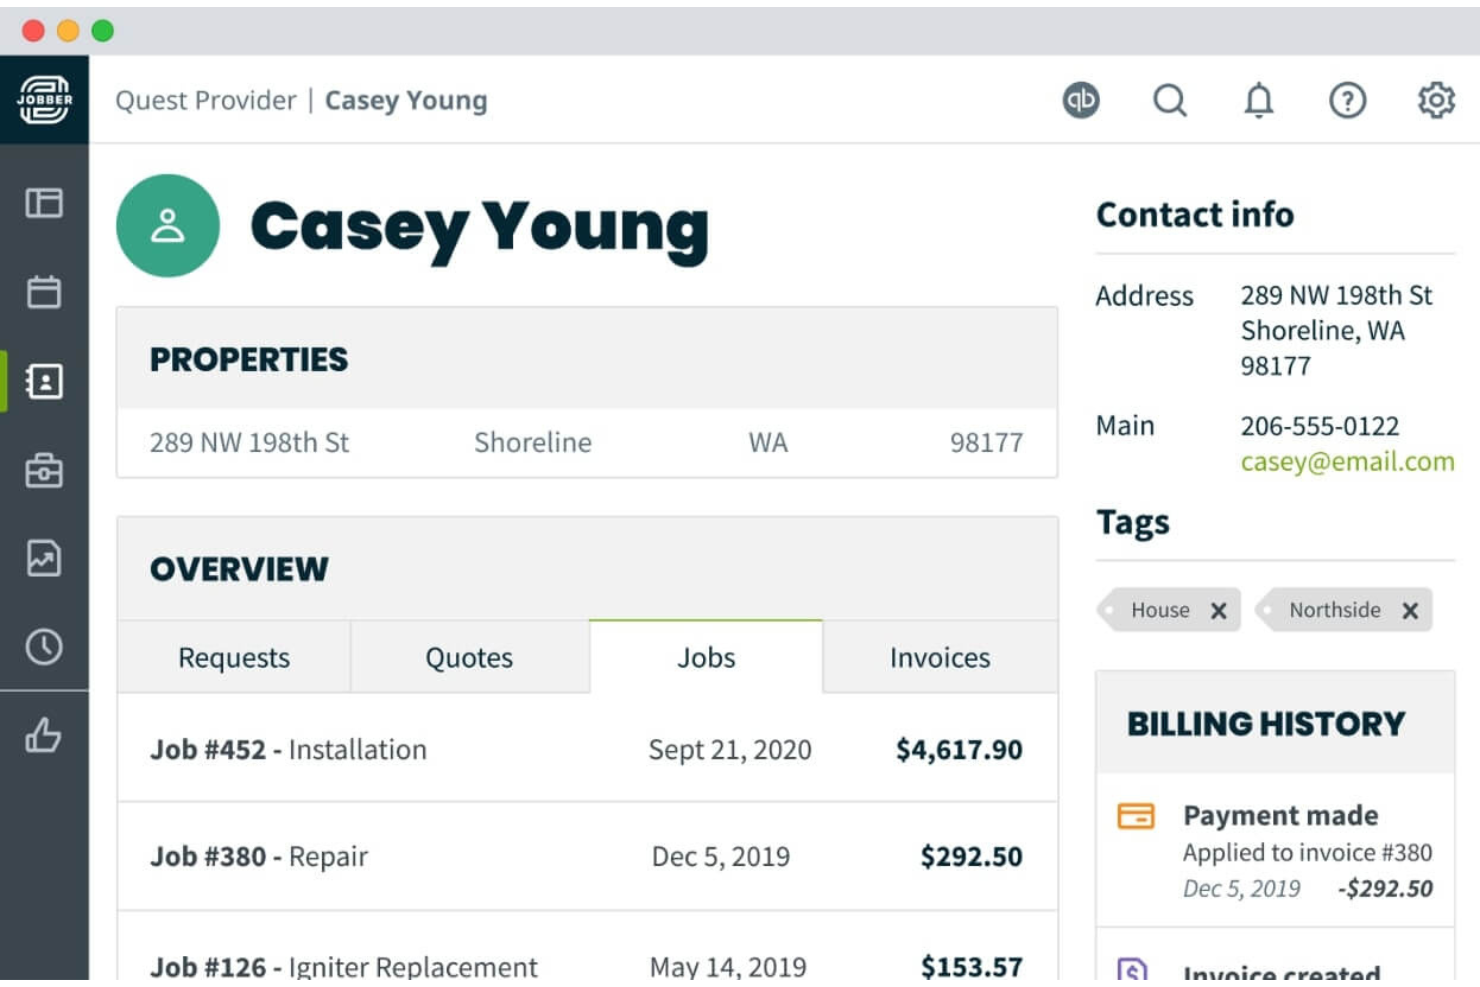Image resolution: width=1480 pixels, height=987 pixels.
Task: Switch to the Invoices tab
Action: tap(940, 657)
